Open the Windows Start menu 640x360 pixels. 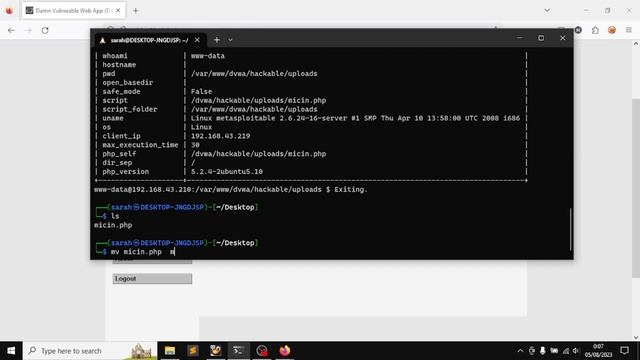(x=11, y=351)
